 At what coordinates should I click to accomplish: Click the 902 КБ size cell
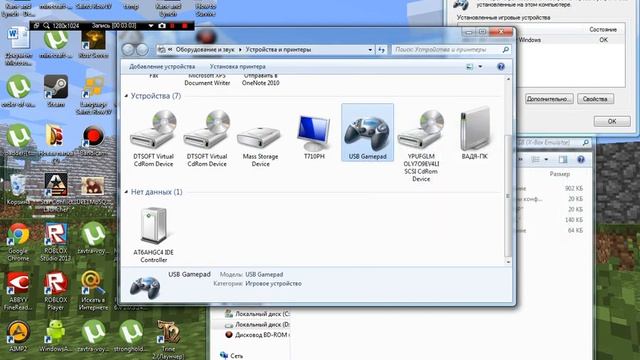(573, 189)
